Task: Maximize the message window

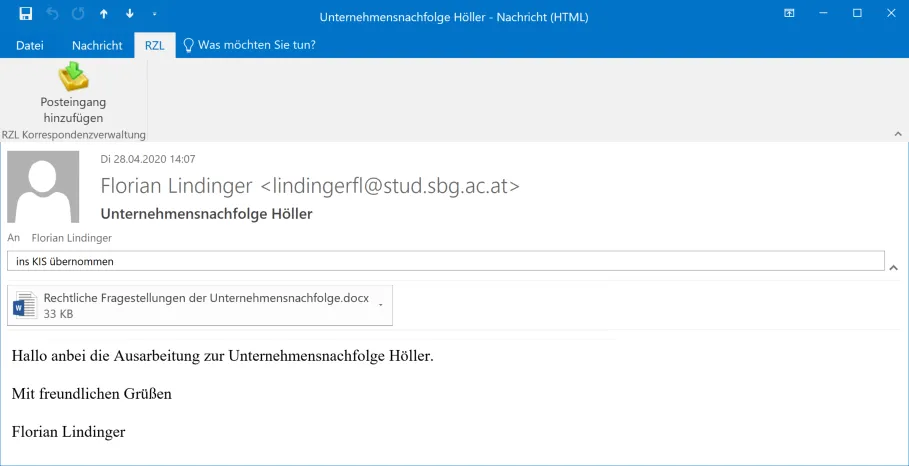Action: 857,13
